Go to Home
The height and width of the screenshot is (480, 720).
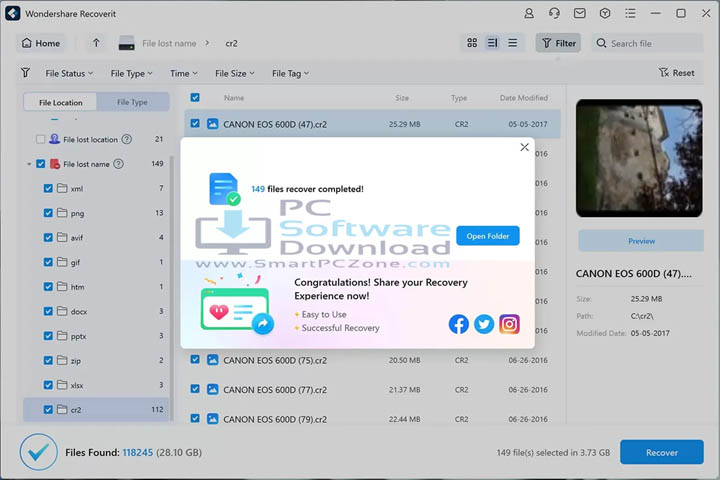tap(41, 43)
